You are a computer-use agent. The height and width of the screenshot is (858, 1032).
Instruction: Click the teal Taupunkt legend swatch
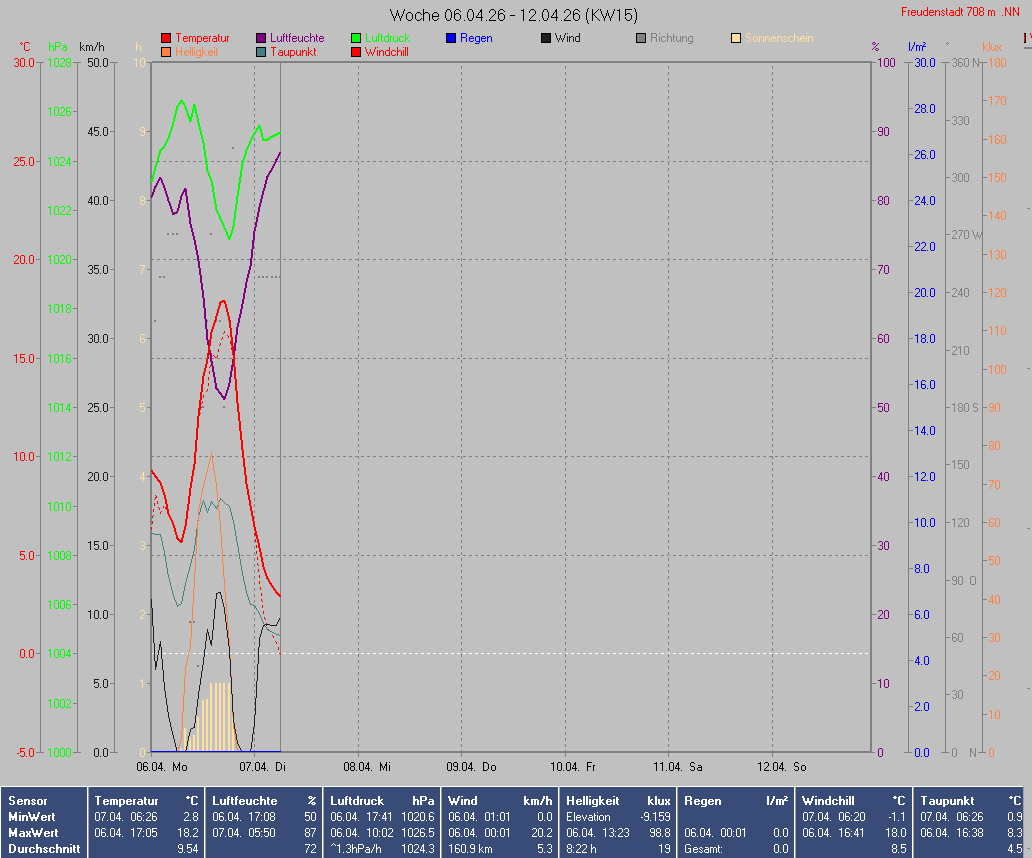tap(261, 52)
